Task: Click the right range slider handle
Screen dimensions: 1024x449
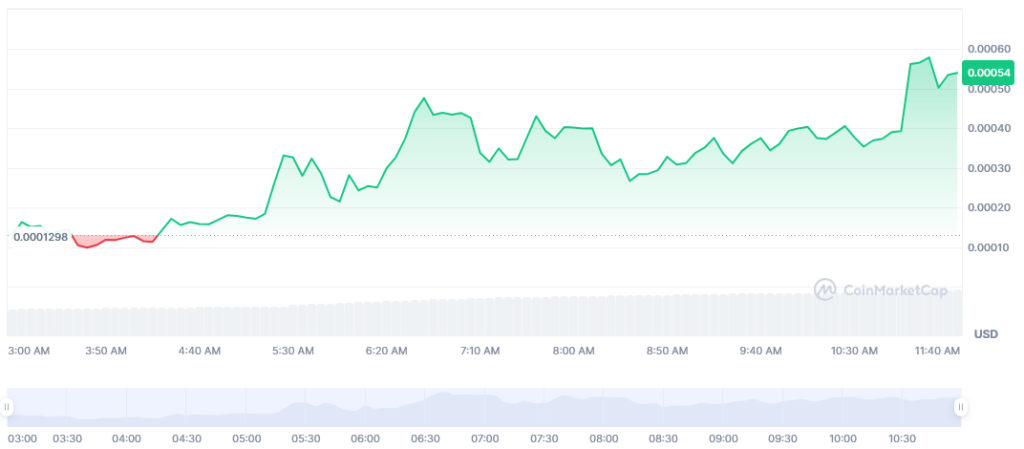Action: (961, 407)
